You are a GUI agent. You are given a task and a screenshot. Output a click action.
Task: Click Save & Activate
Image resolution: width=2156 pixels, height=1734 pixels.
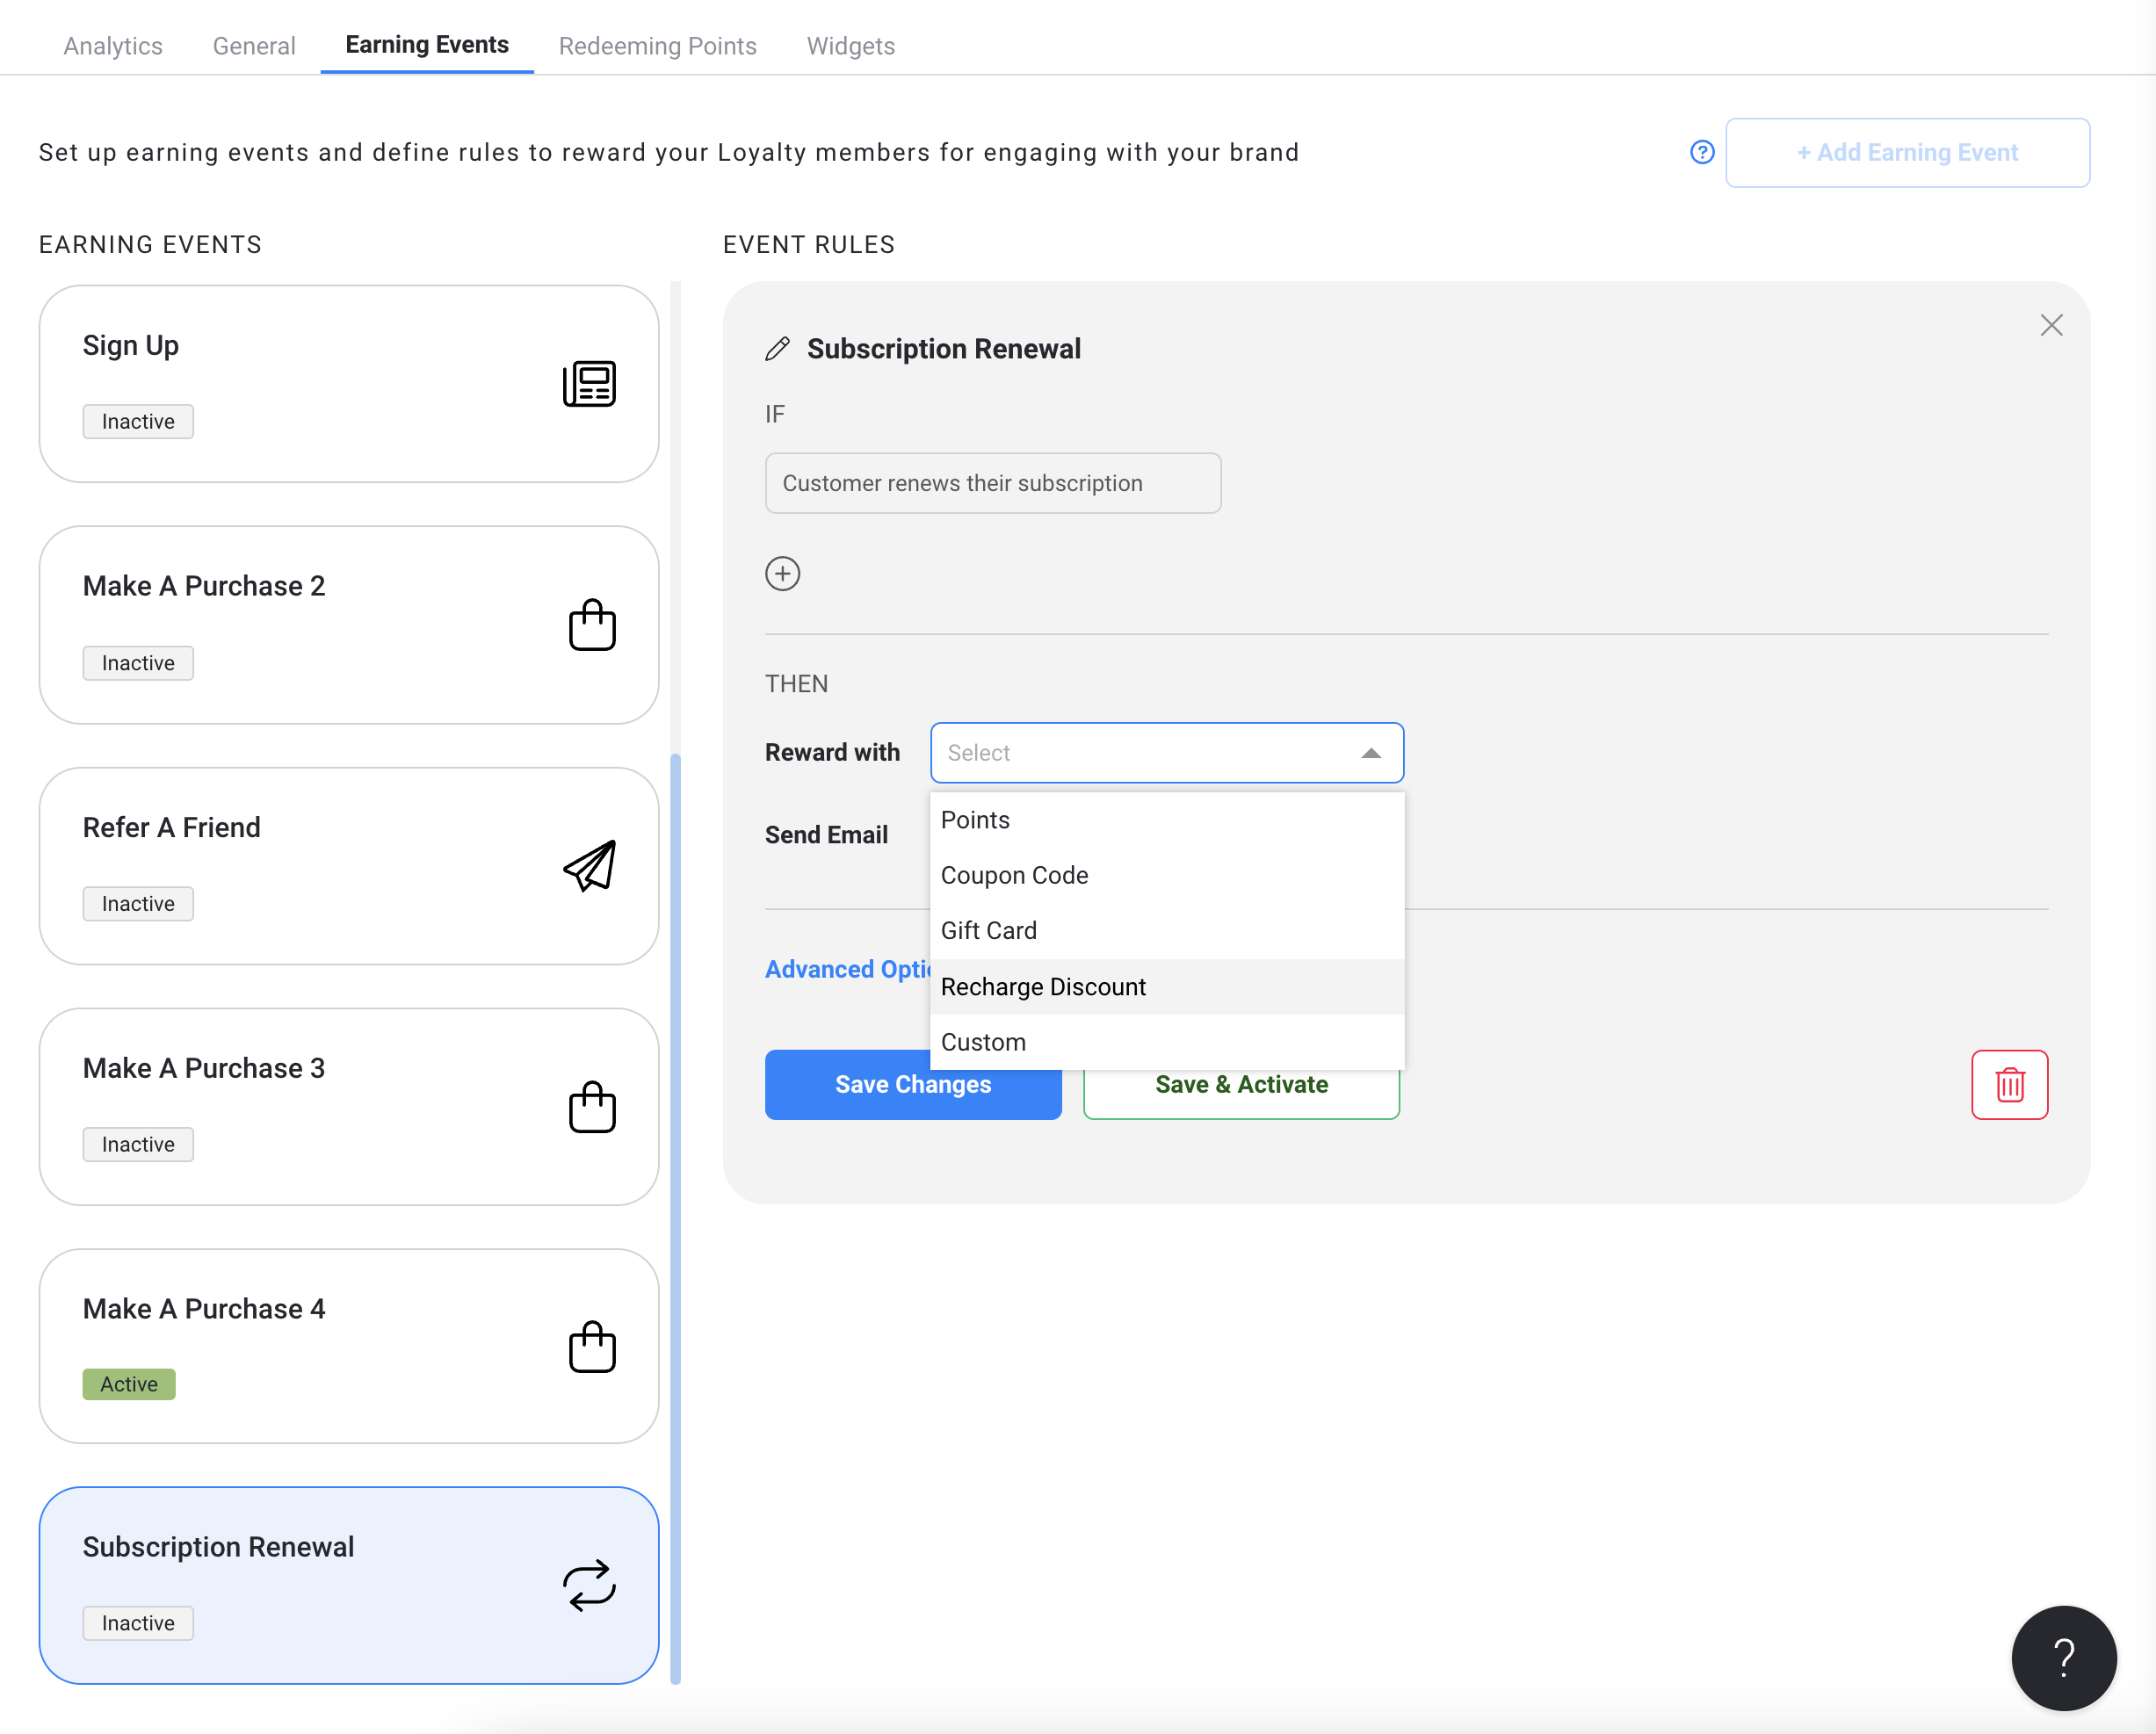1241,1085
